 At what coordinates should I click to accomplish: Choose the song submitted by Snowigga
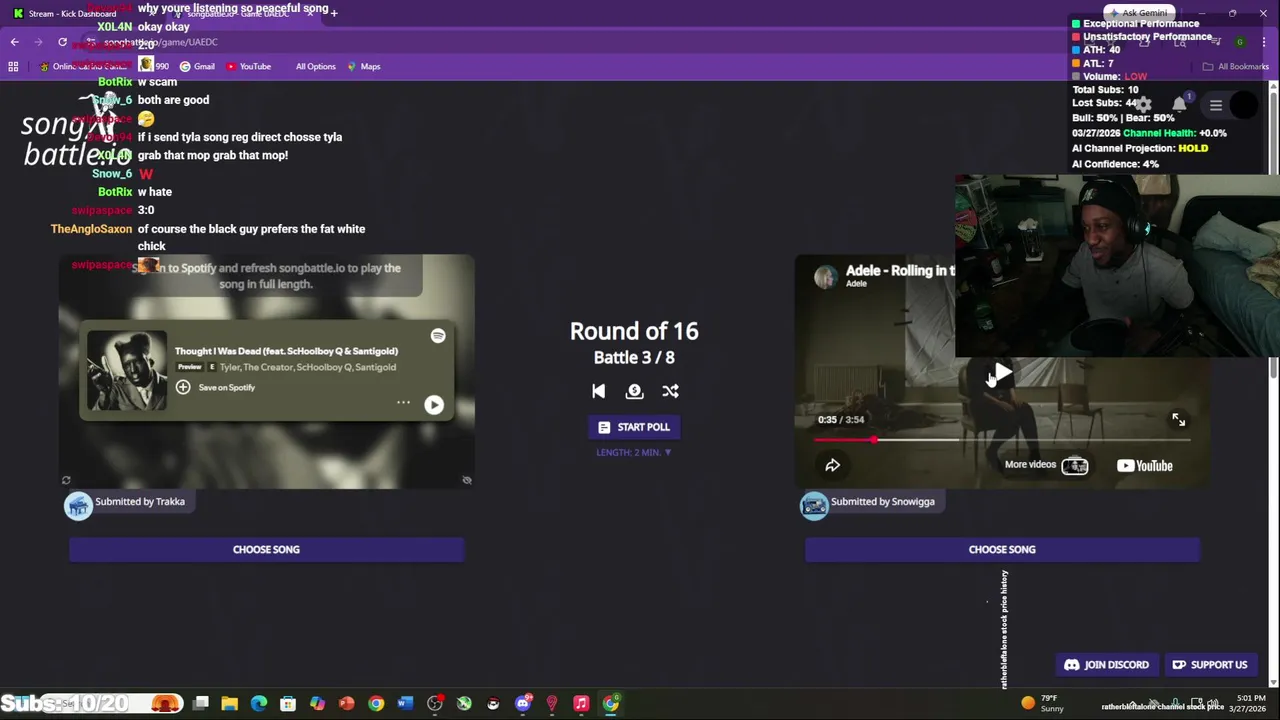pos(1002,549)
